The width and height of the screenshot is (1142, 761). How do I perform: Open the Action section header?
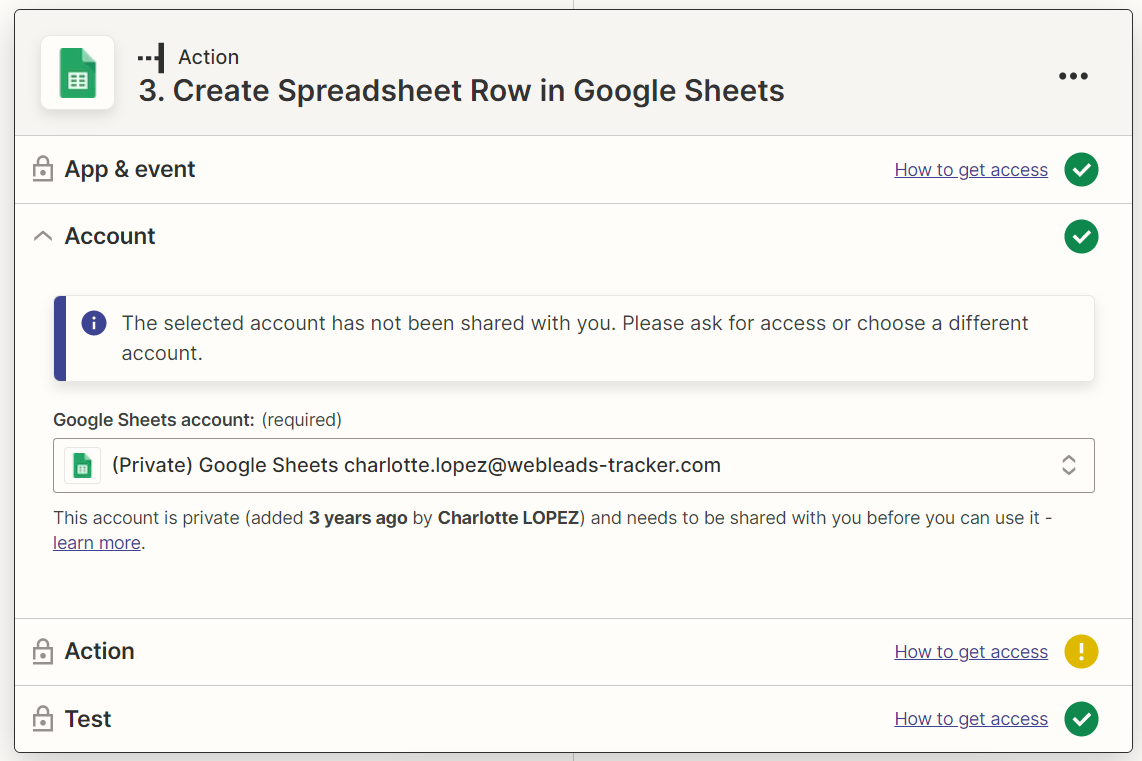click(573, 652)
